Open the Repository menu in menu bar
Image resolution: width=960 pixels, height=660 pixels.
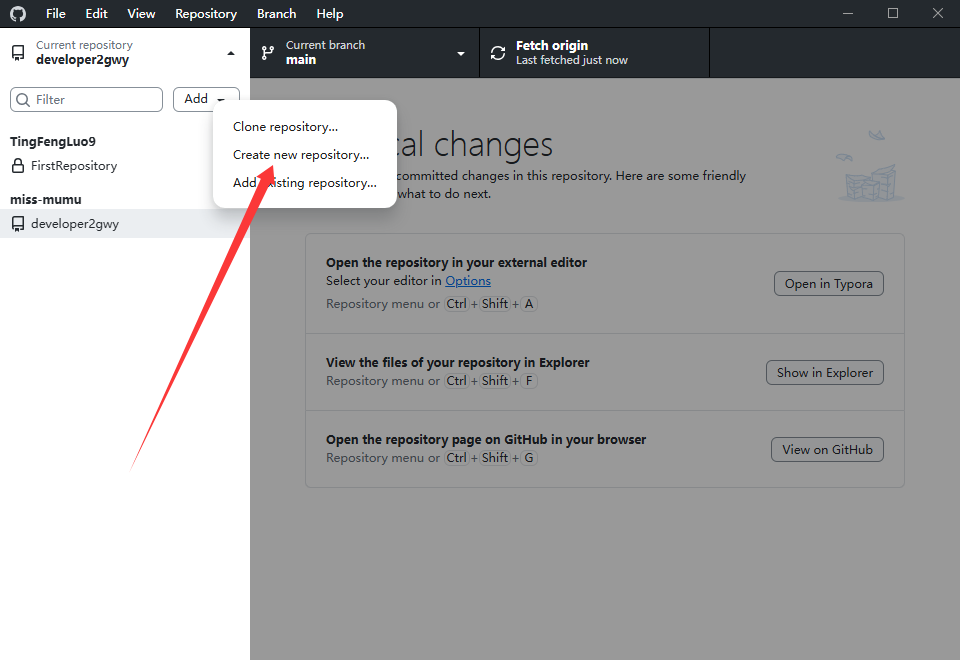(206, 14)
